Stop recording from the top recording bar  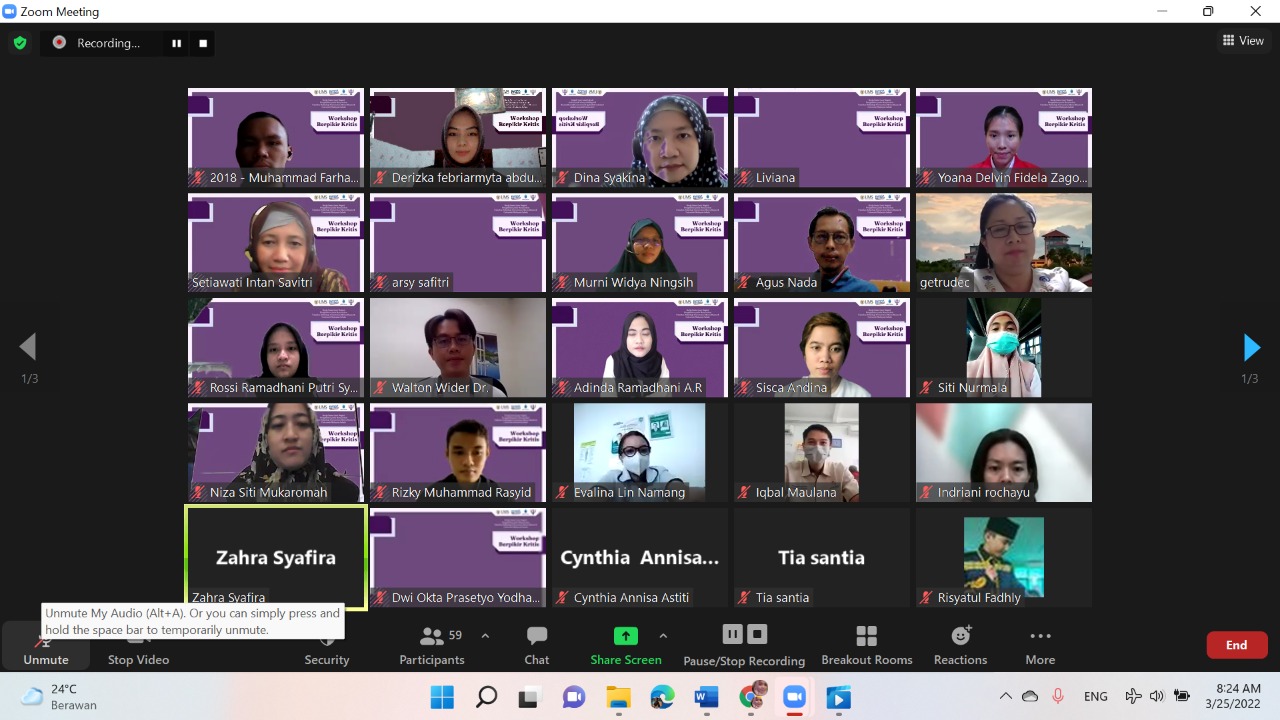203,43
